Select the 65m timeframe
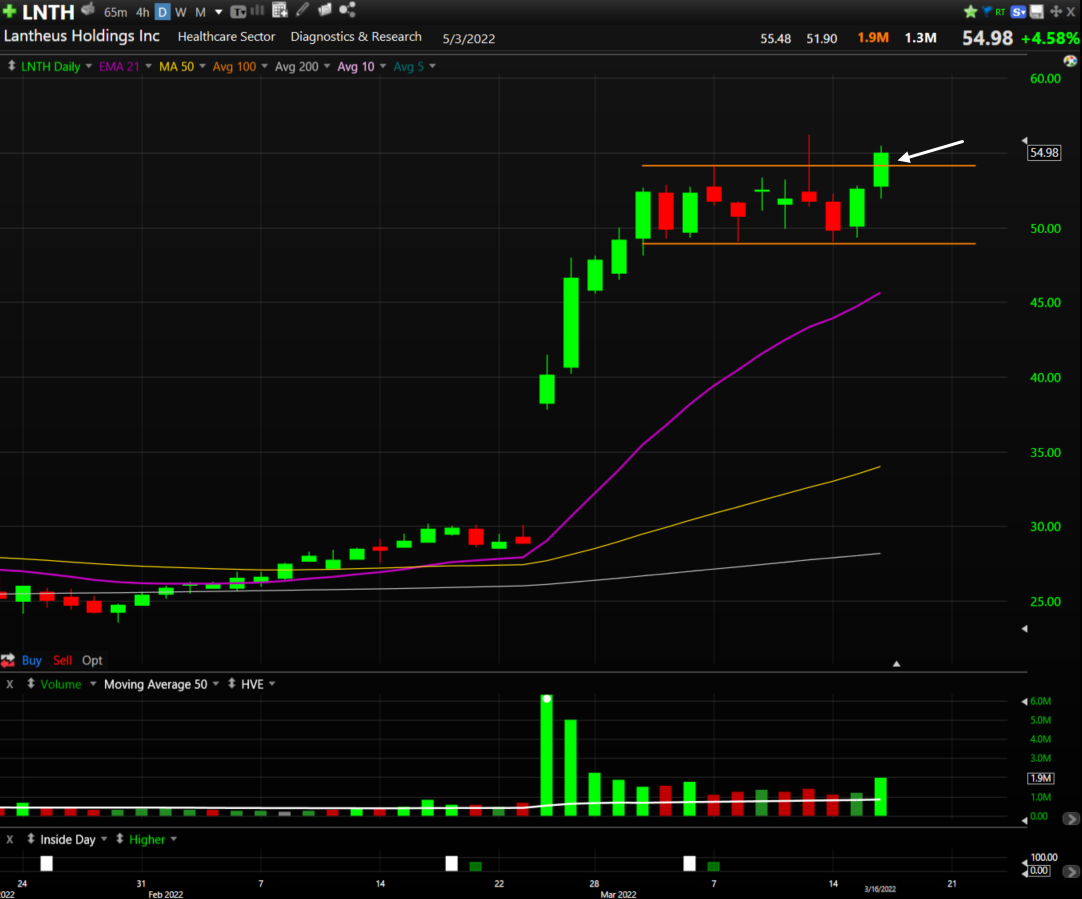 click(x=115, y=12)
